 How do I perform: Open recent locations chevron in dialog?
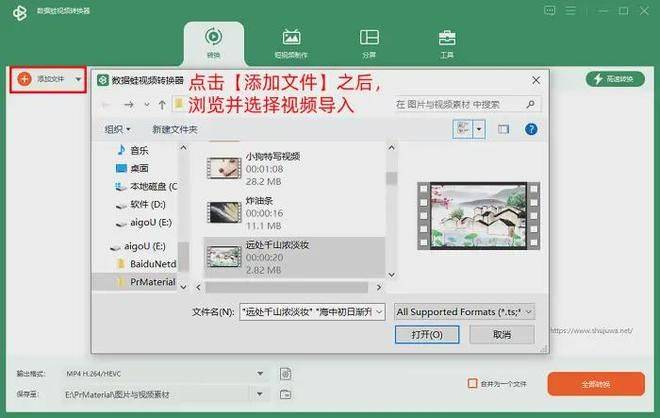pyautogui.click(x=146, y=104)
